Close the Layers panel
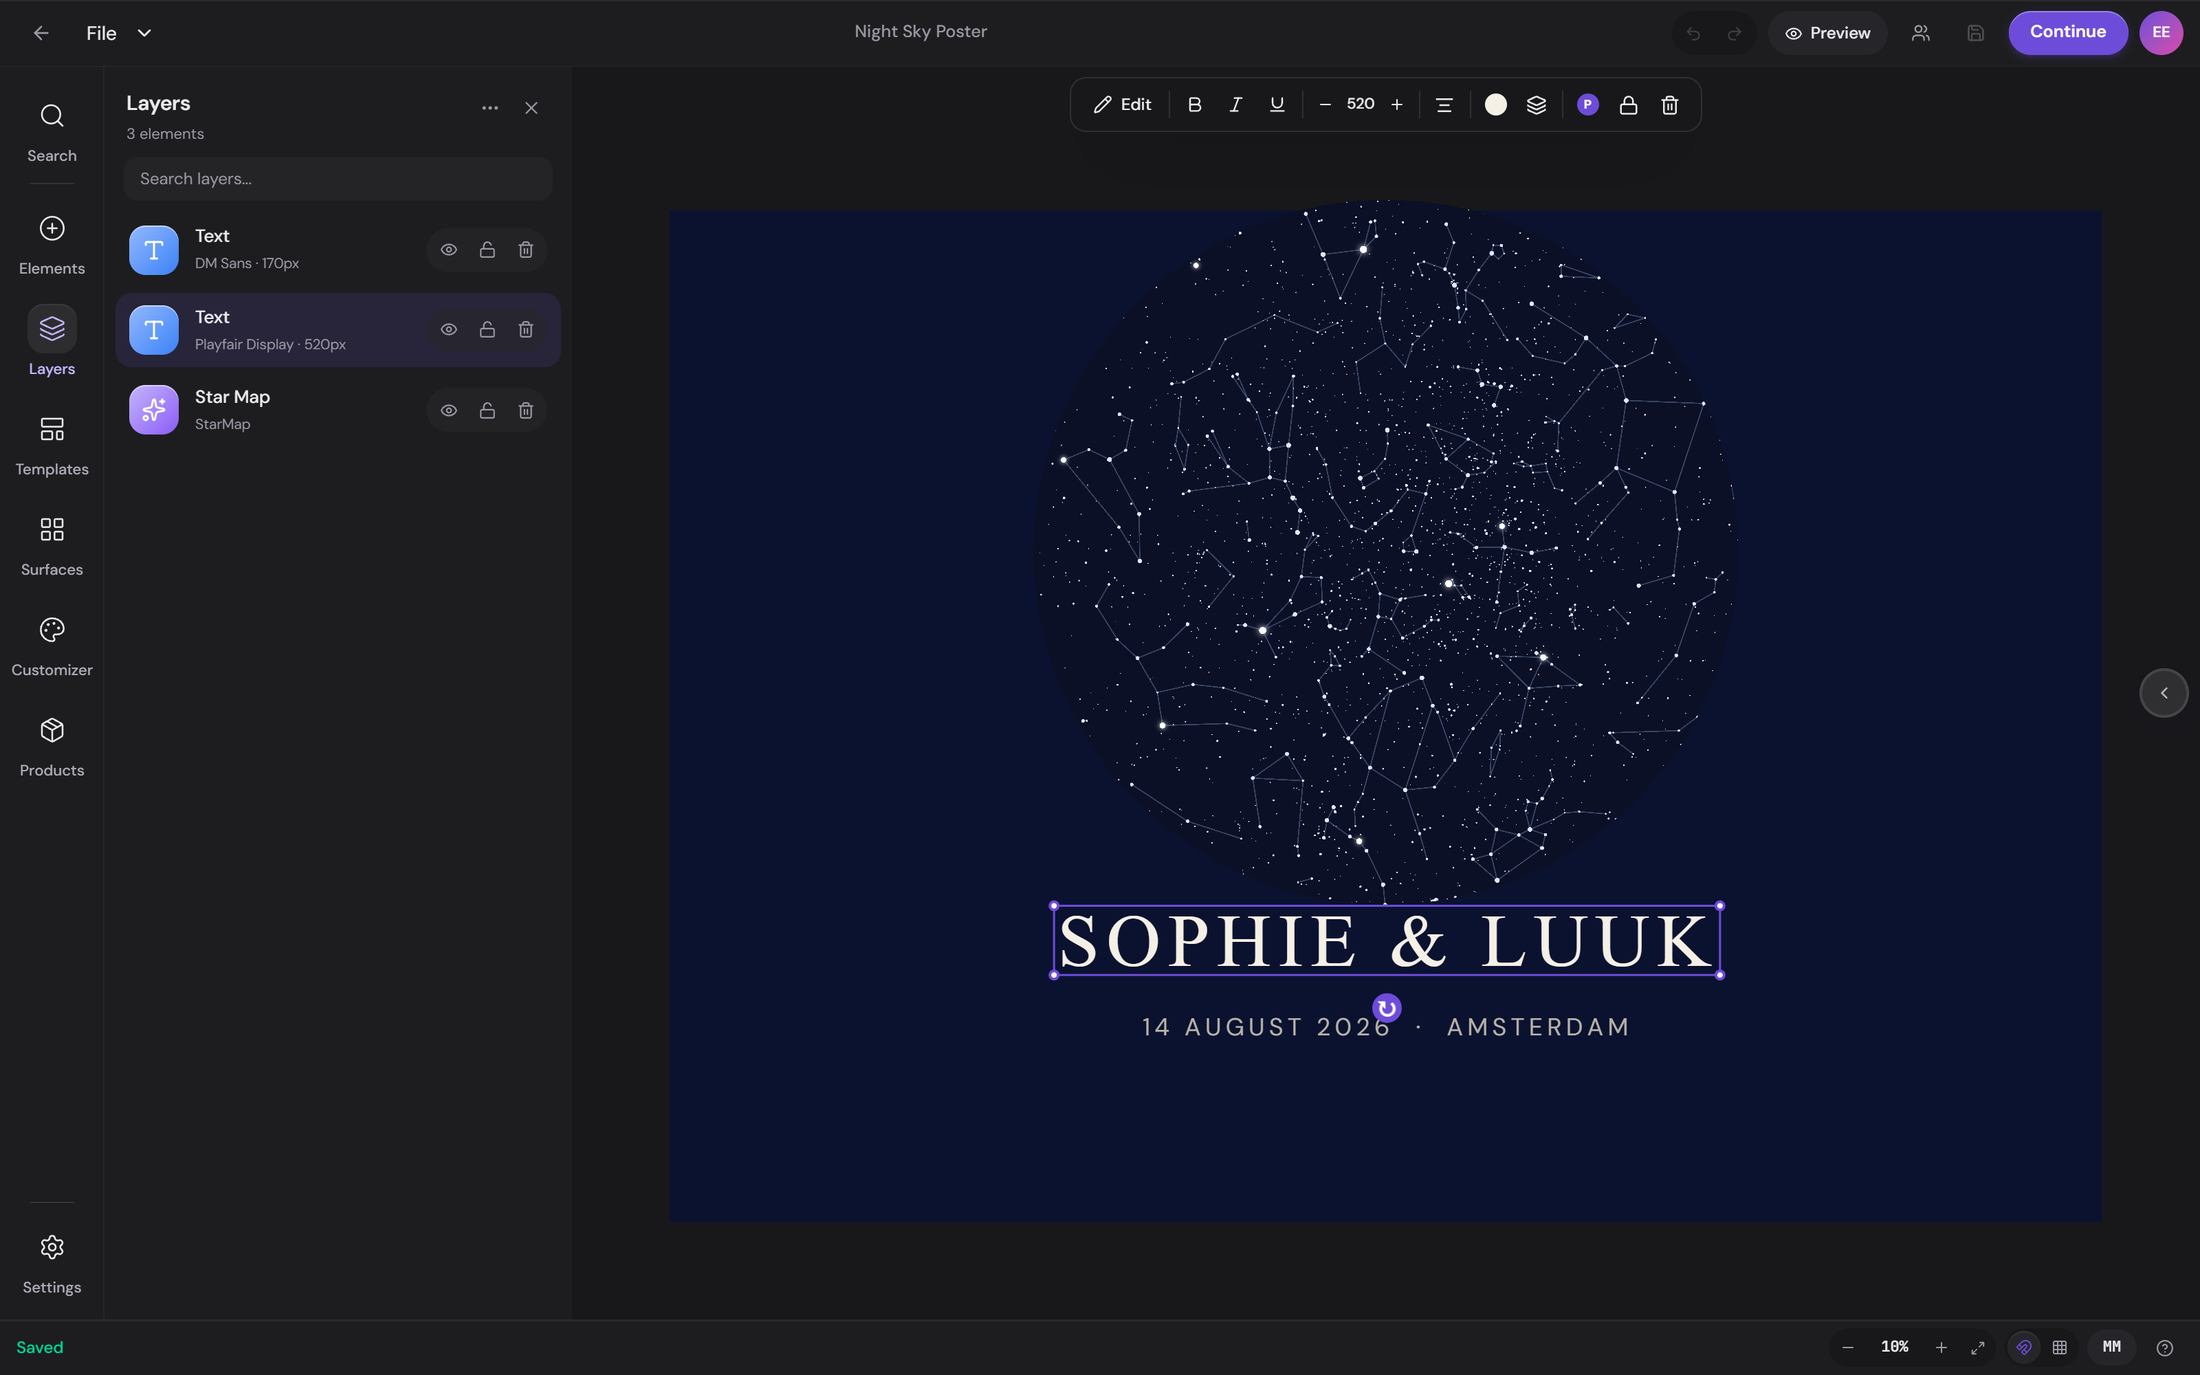2200x1375 pixels. coord(531,108)
